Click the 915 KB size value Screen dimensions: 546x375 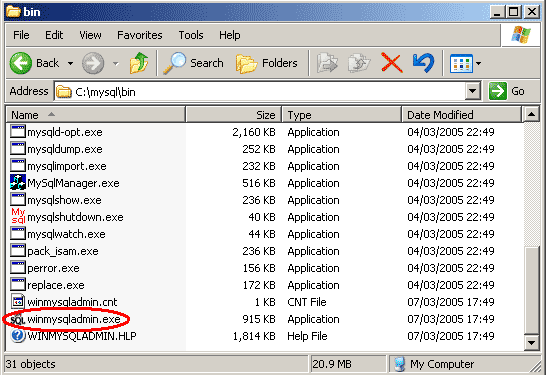pyautogui.click(x=259, y=319)
